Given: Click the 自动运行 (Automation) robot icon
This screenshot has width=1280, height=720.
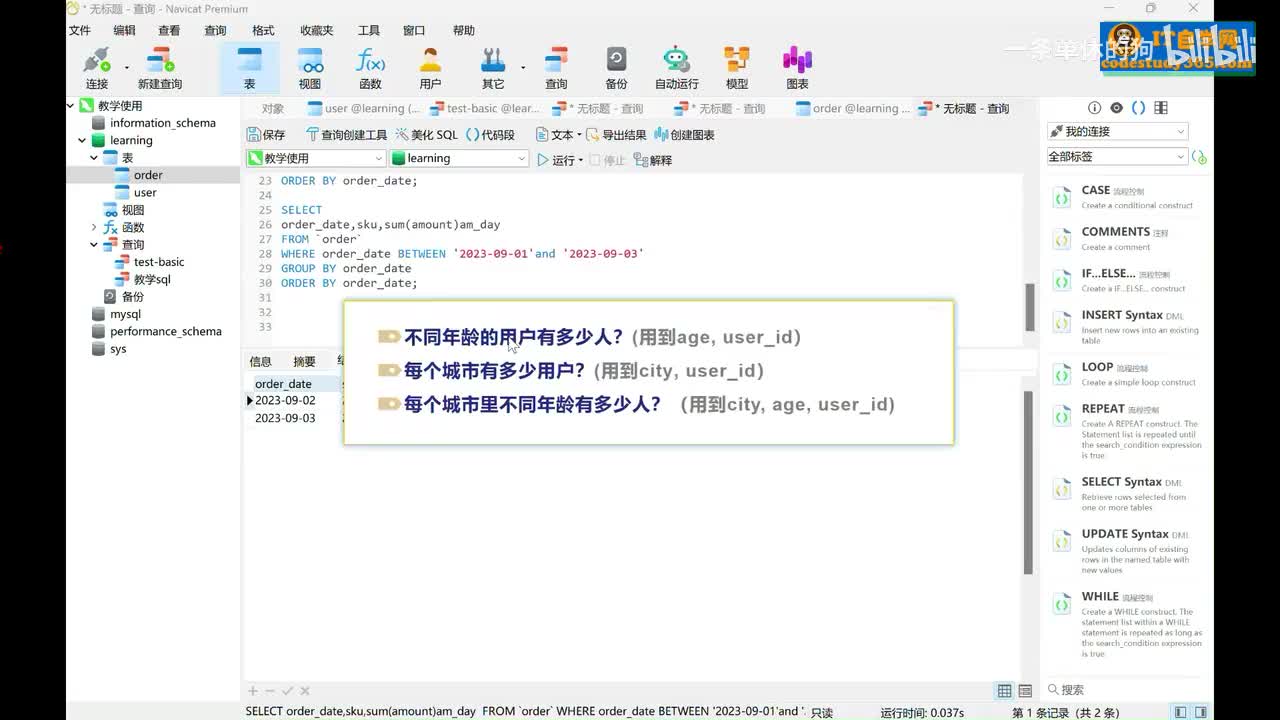Looking at the screenshot, I should (x=677, y=68).
